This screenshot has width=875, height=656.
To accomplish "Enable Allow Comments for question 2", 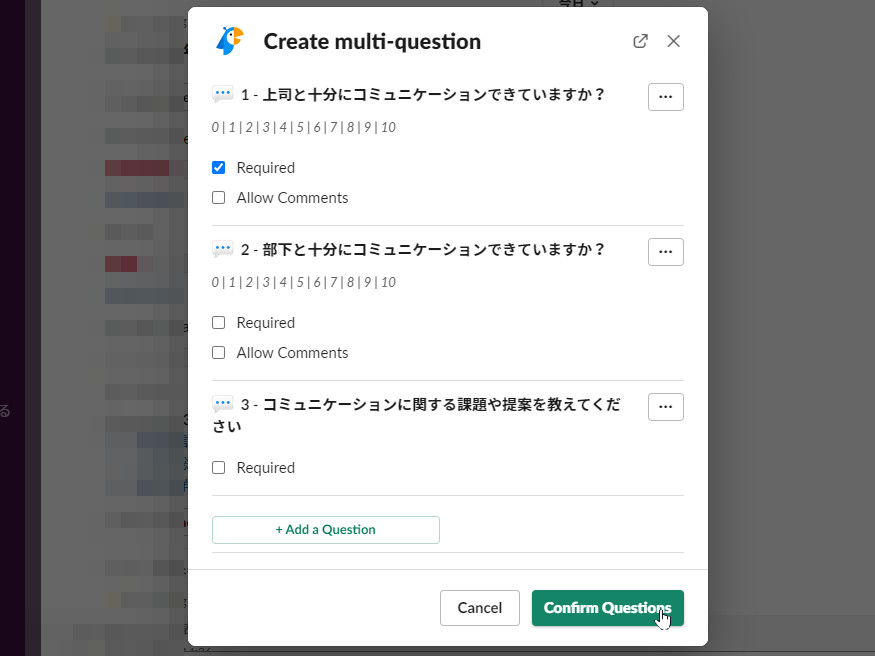I will click(219, 353).
